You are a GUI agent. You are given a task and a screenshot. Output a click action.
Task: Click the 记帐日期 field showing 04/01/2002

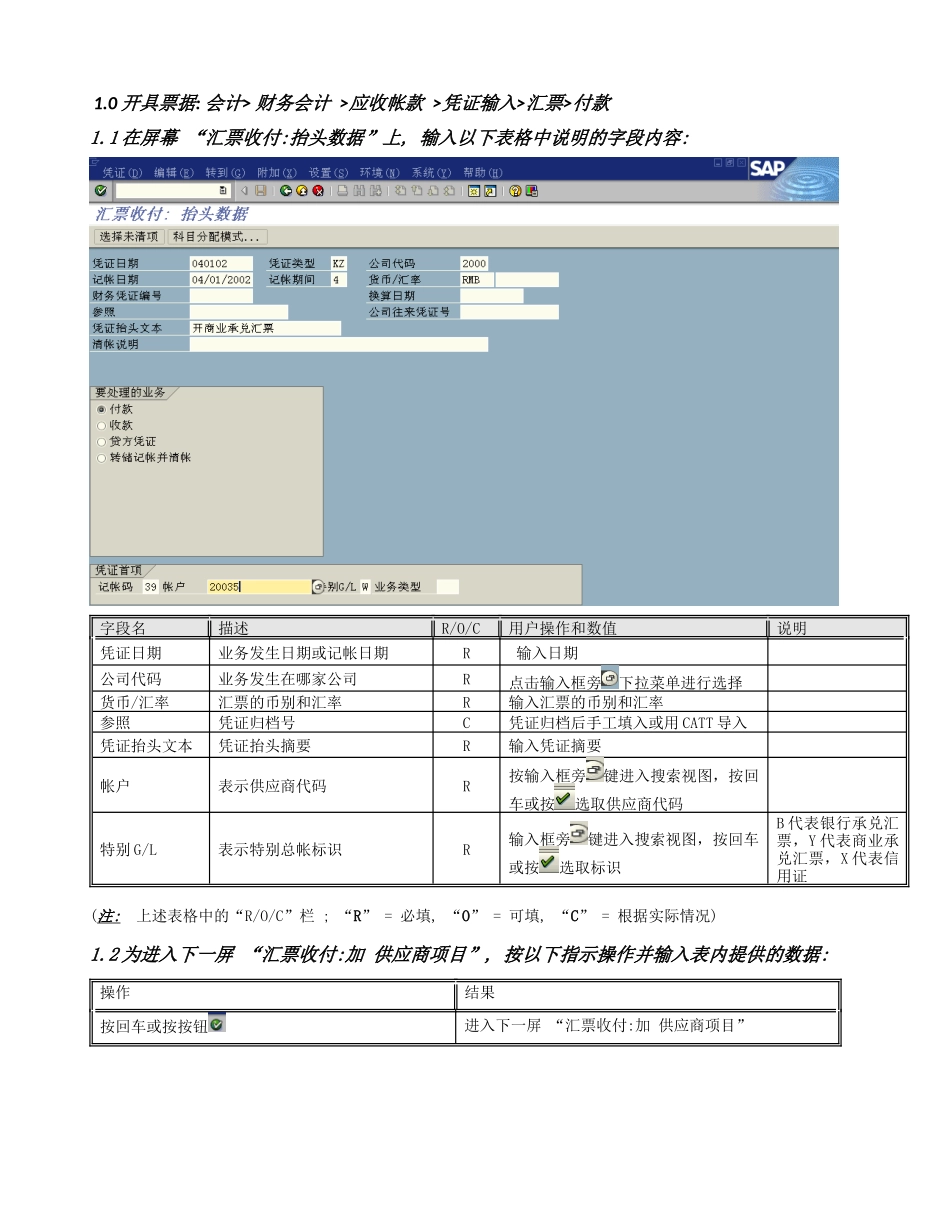(221, 280)
